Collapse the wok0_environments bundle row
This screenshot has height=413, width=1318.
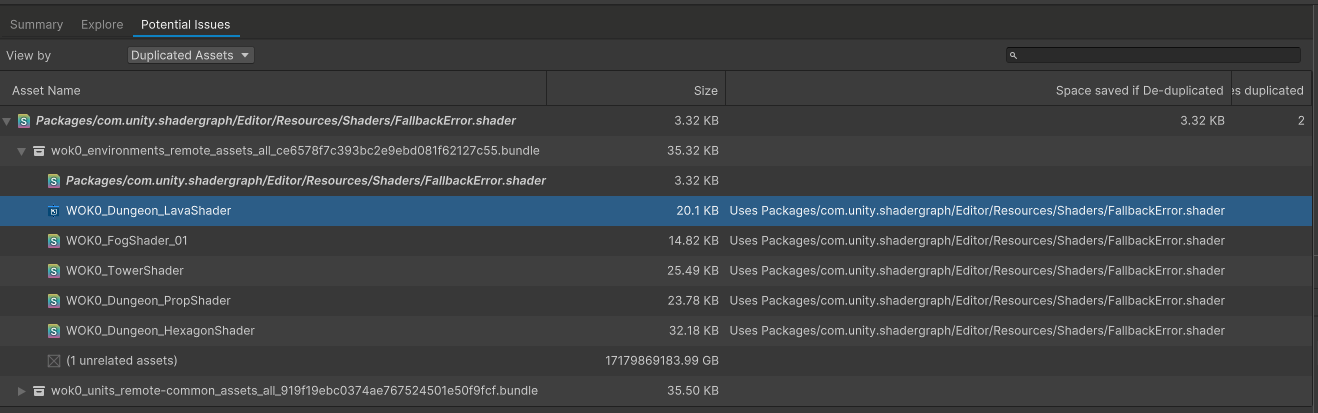pos(22,151)
